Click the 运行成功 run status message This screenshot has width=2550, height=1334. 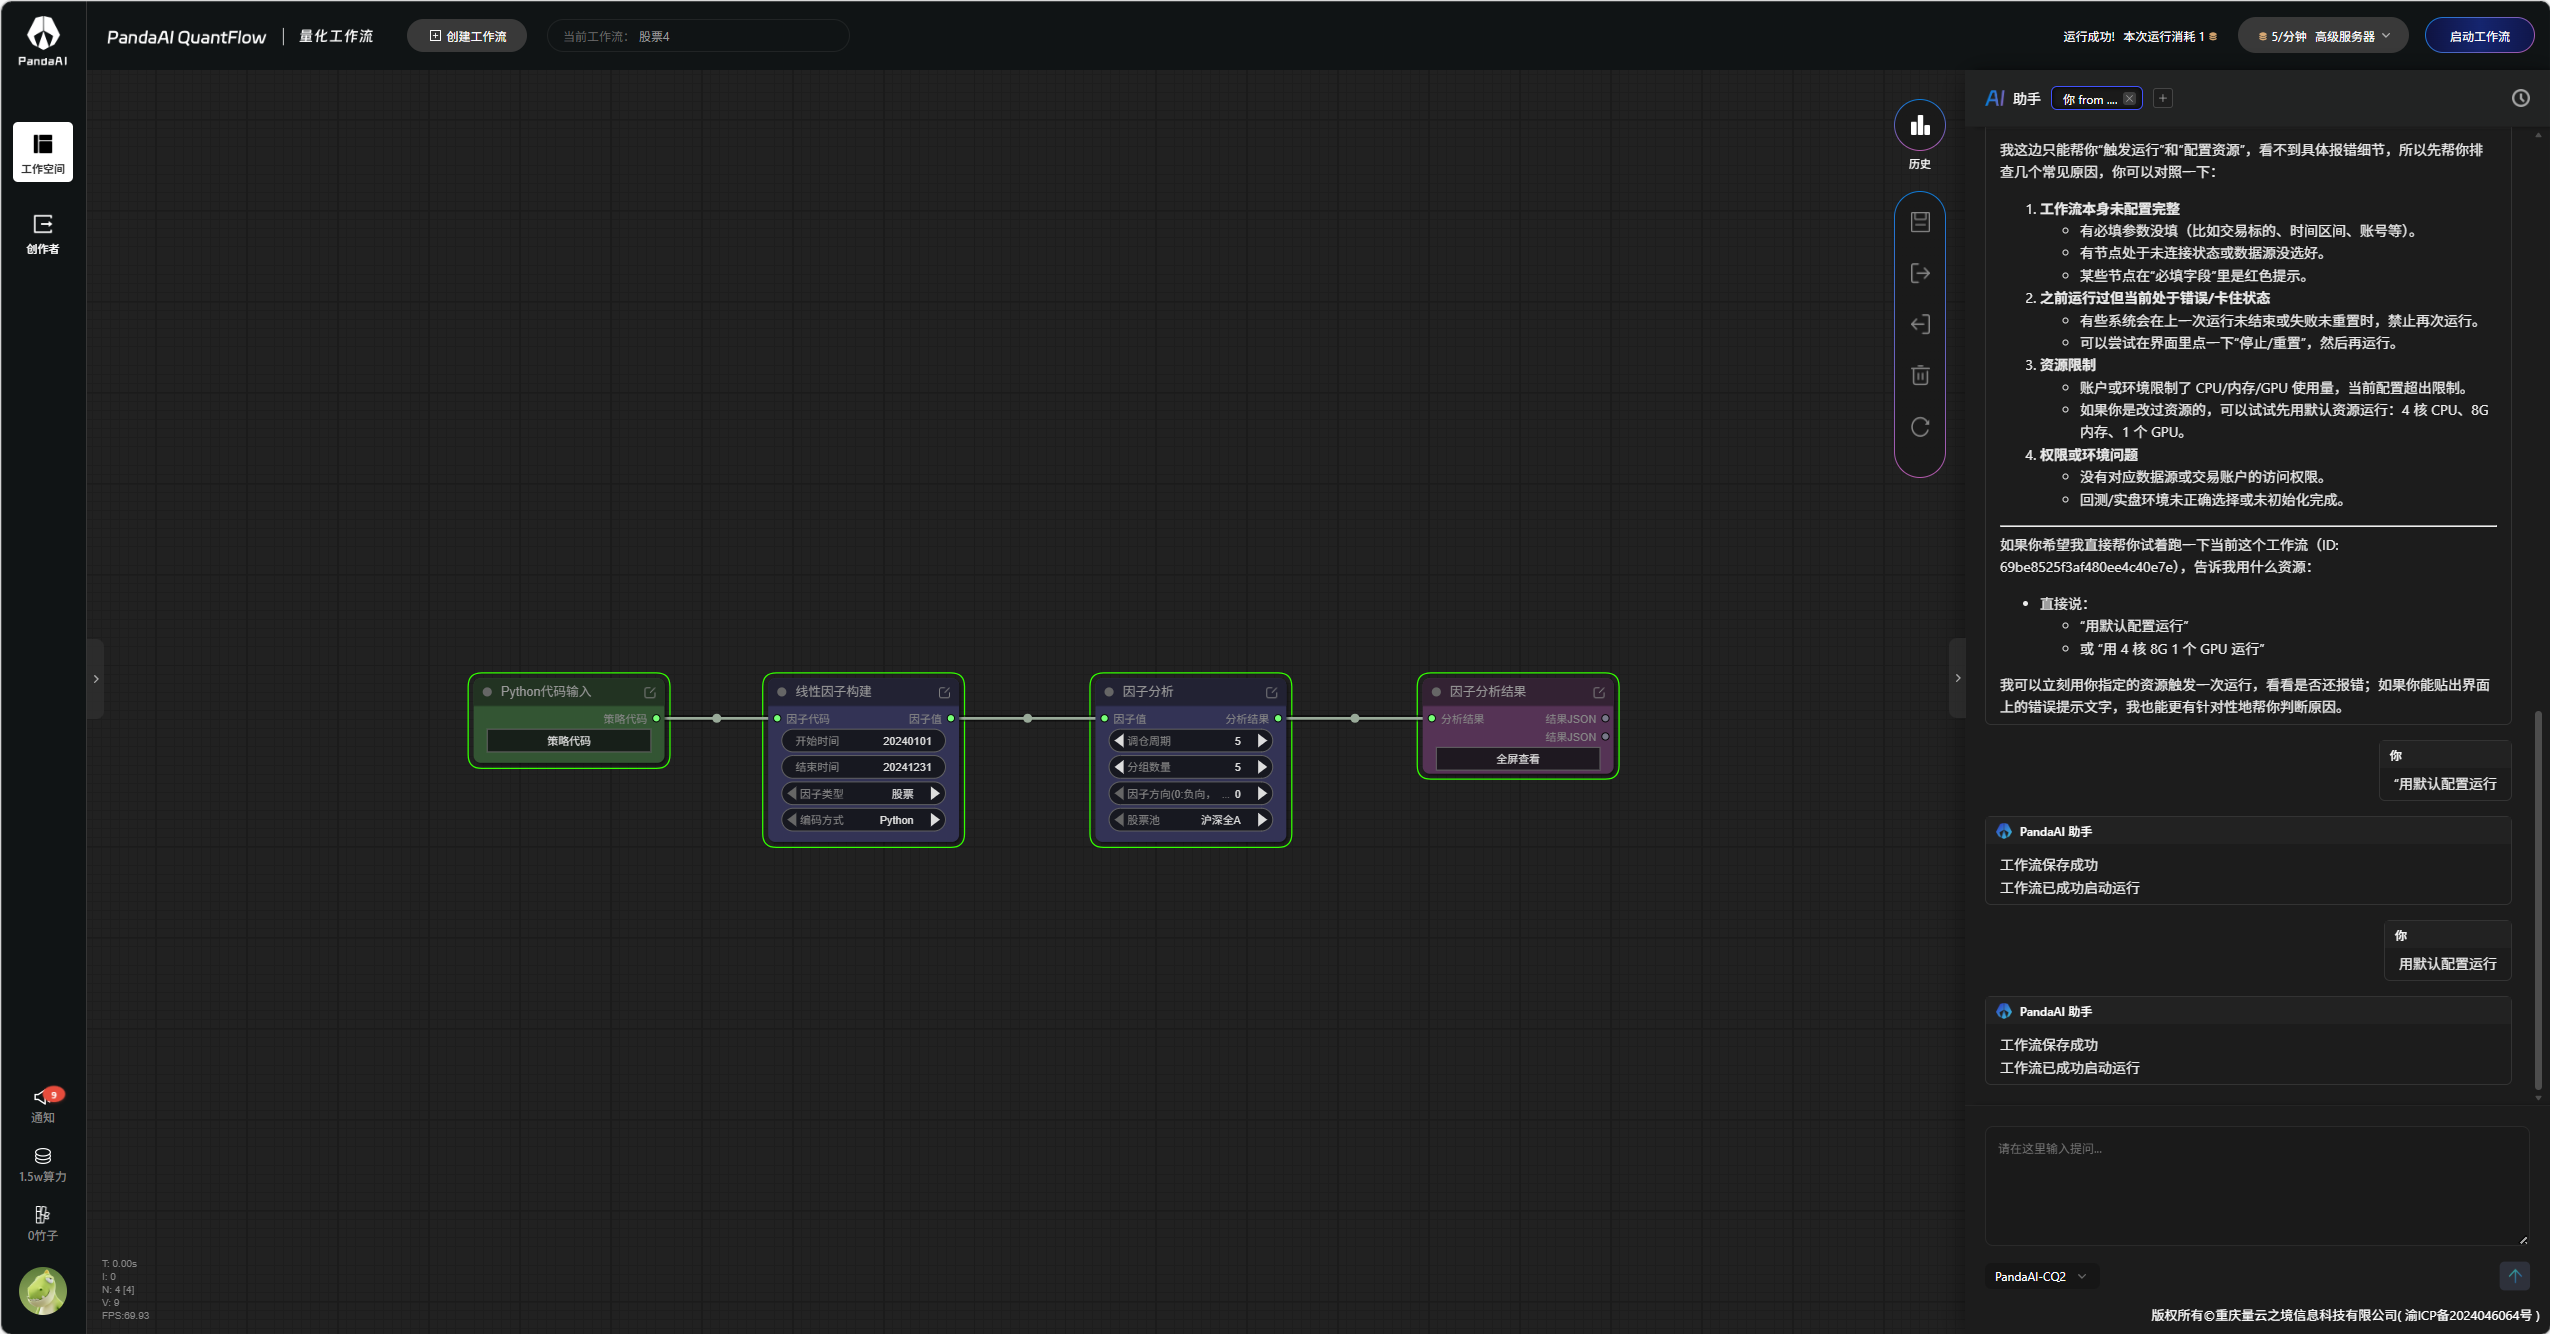coord(2140,37)
